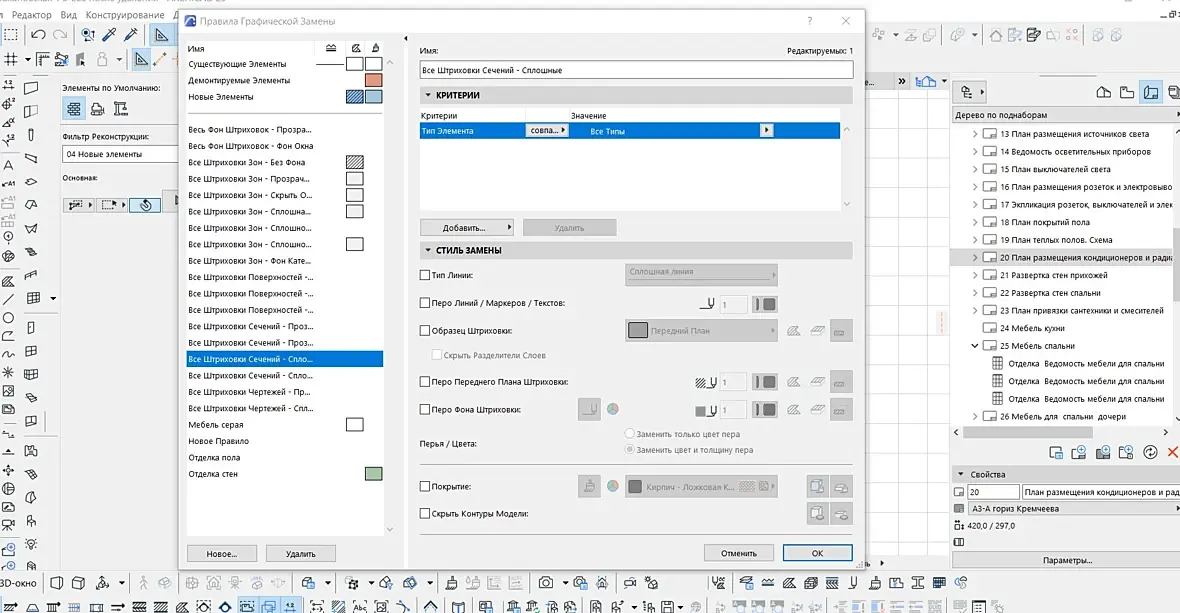Open the RGB color picker beside Покрытие
Viewport: 1180px width, 613px height.
(612, 487)
